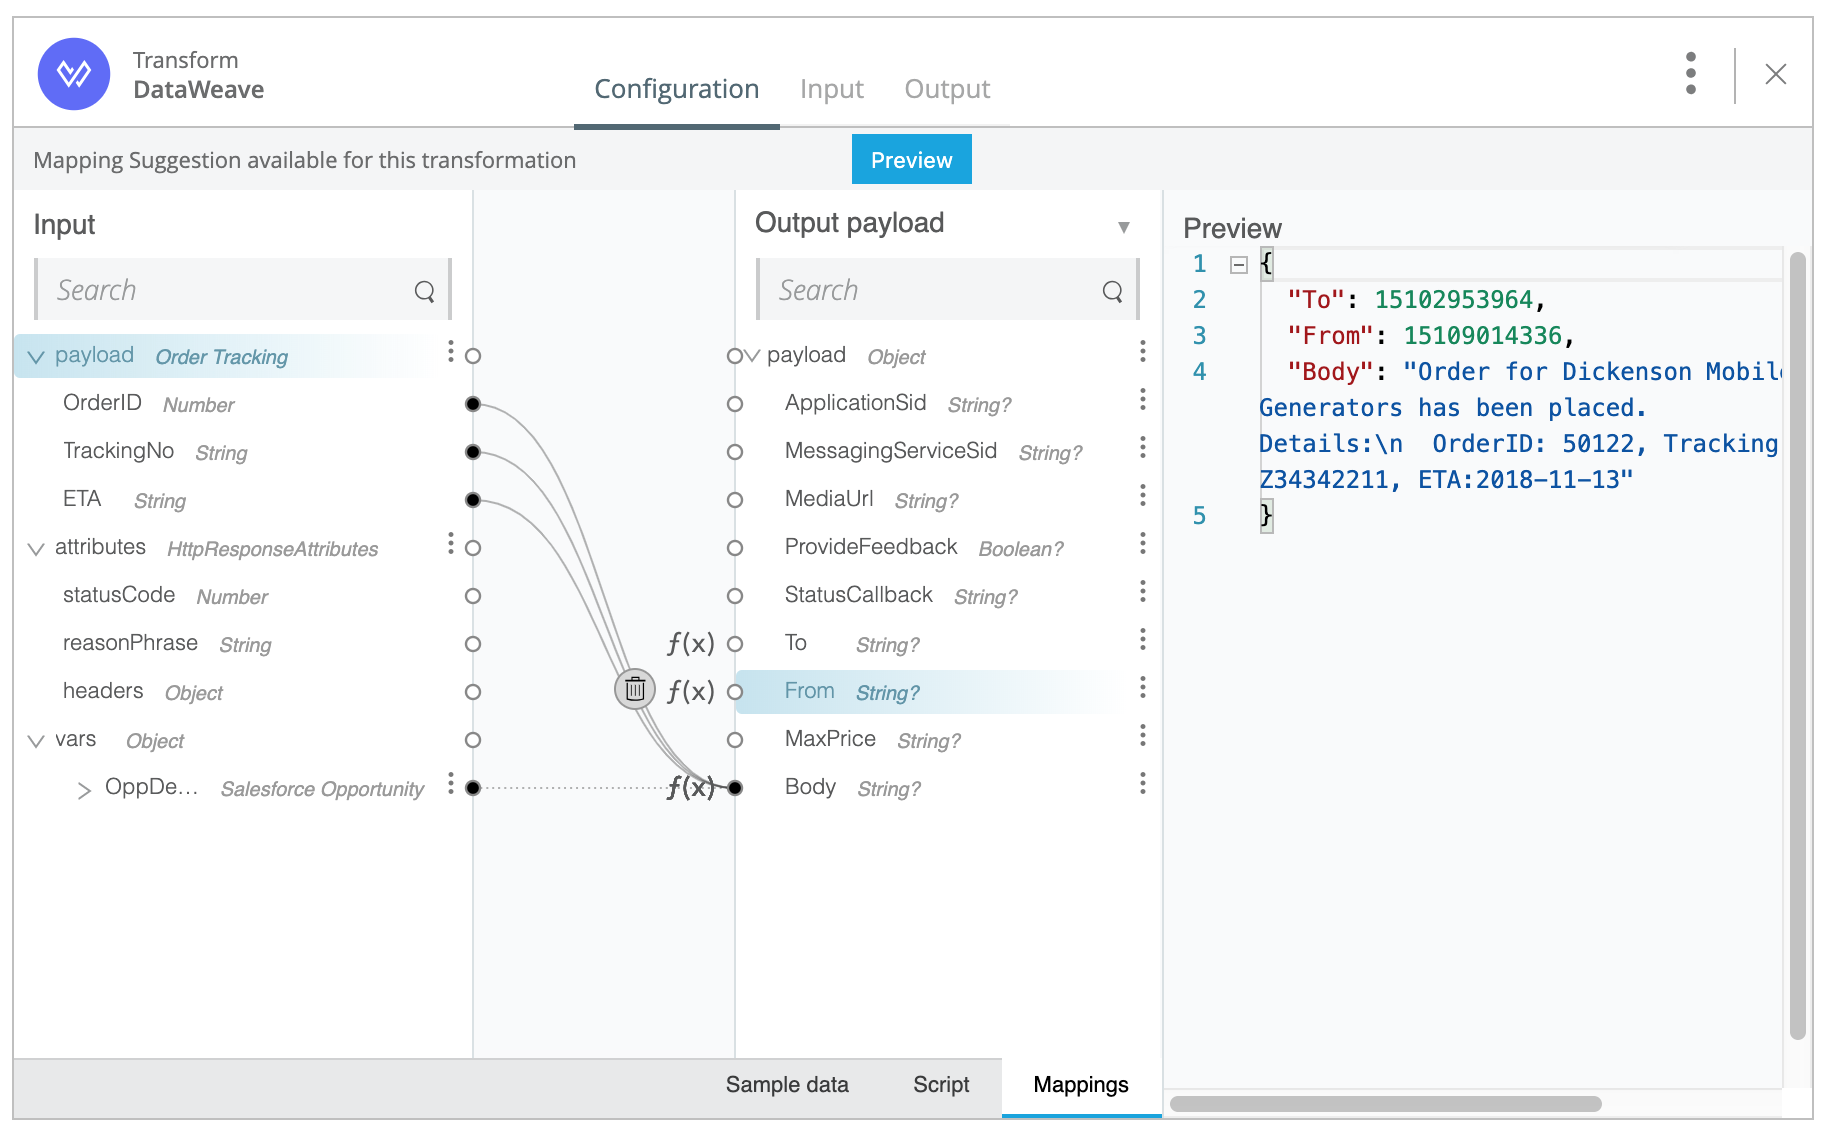Viewport: 1826px width, 1132px height.
Task: Click the DataWeave transform logo icon
Action: (x=73, y=73)
